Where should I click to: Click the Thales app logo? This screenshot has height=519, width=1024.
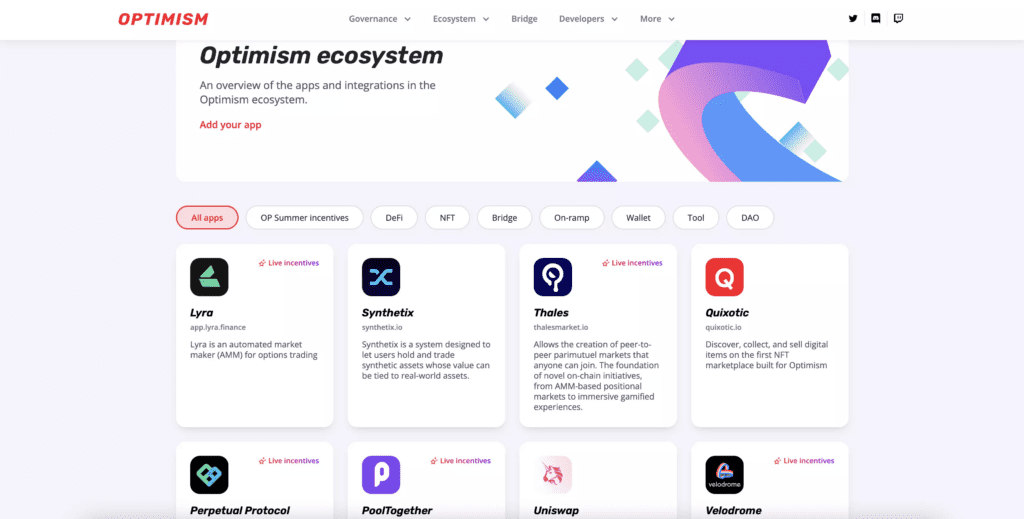pyautogui.click(x=552, y=277)
